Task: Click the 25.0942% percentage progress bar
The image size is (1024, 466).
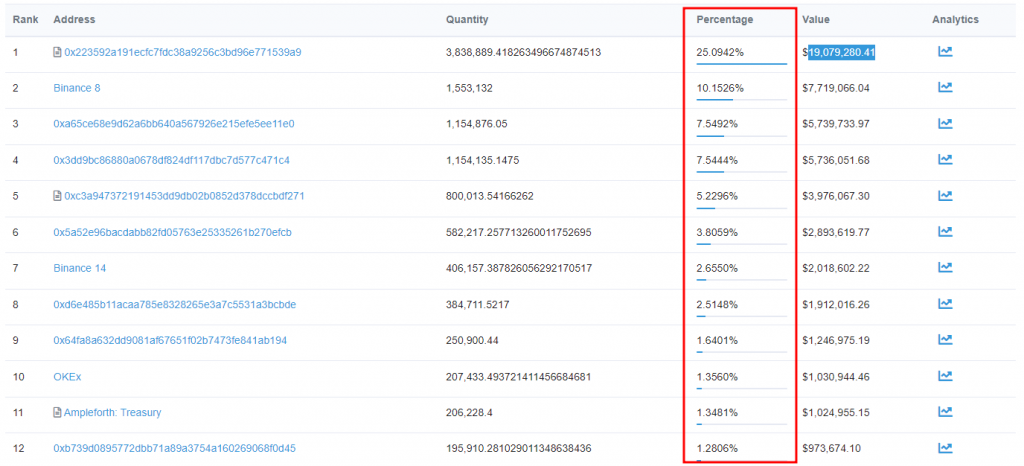Action: click(x=742, y=64)
